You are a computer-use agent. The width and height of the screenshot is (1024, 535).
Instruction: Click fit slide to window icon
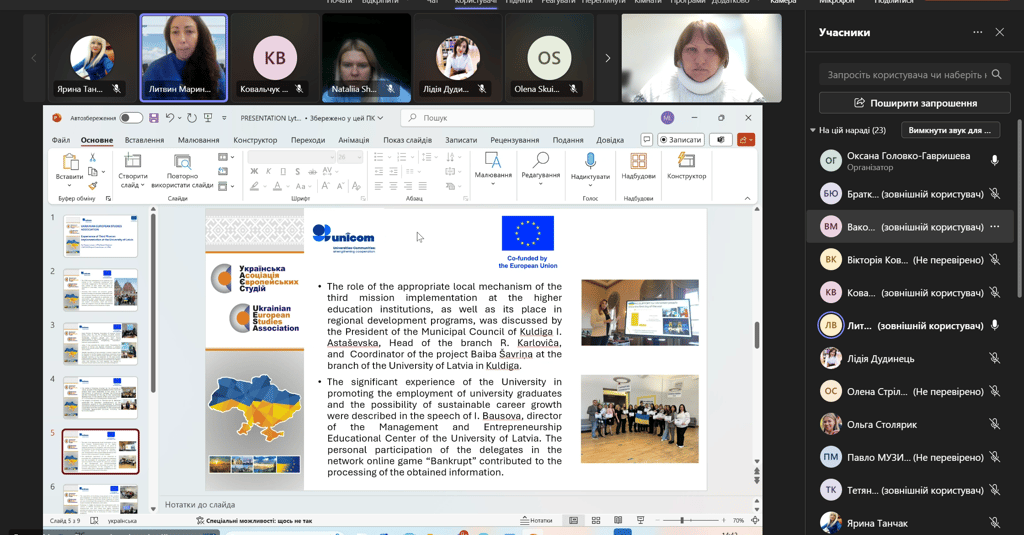tap(755, 521)
